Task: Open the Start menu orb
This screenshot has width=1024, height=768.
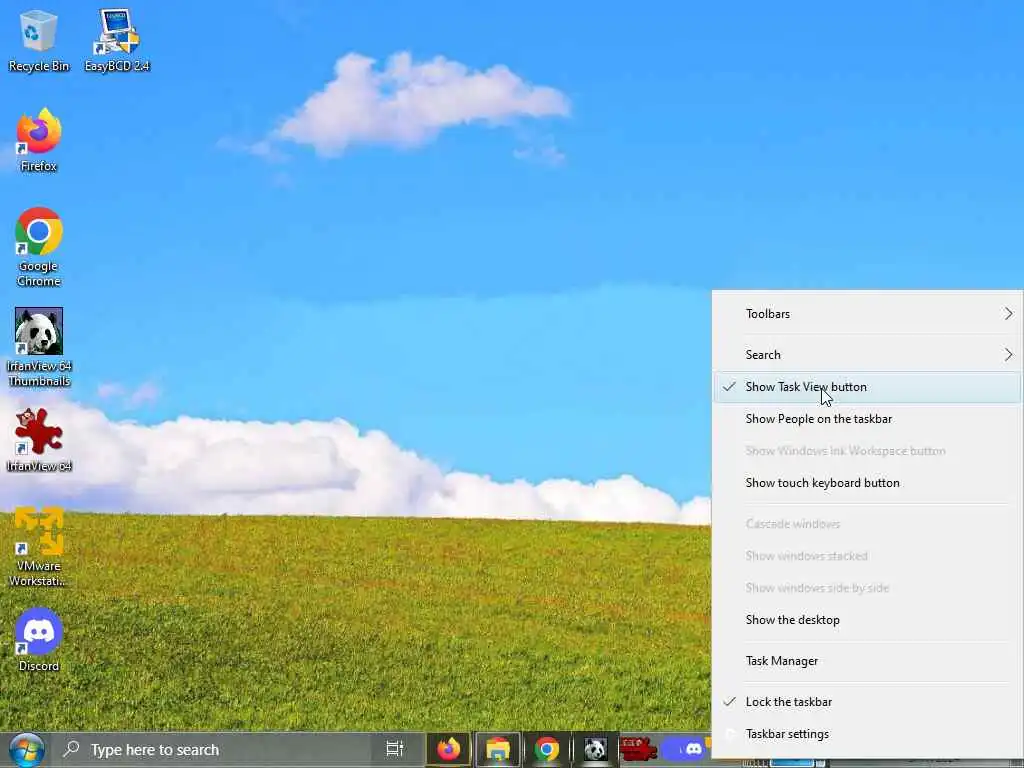Action: tap(26, 750)
